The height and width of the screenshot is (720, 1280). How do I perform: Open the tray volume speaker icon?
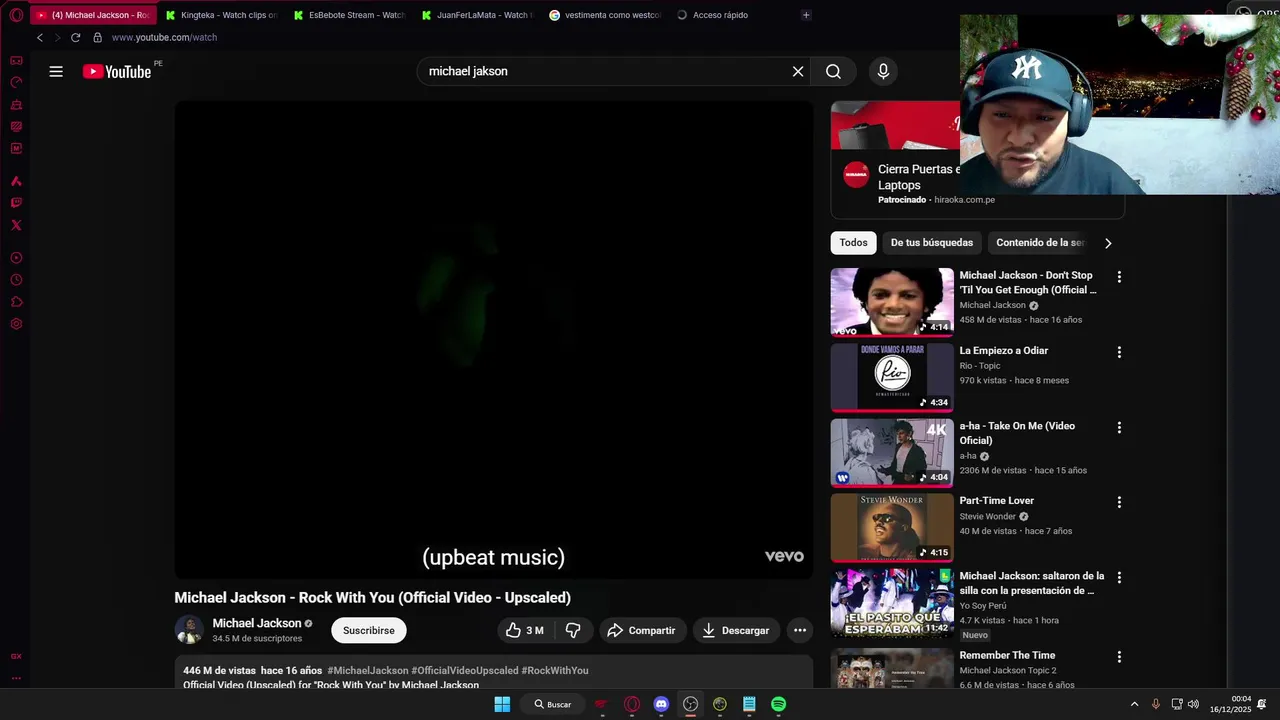click(1193, 704)
